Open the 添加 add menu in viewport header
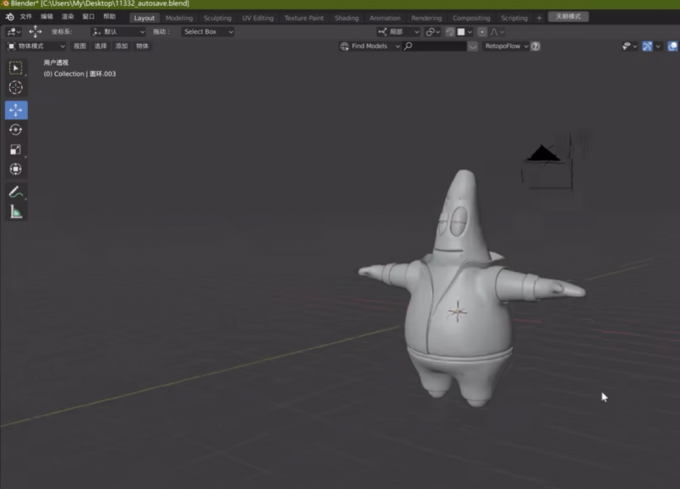680x489 pixels. (121, 46)
